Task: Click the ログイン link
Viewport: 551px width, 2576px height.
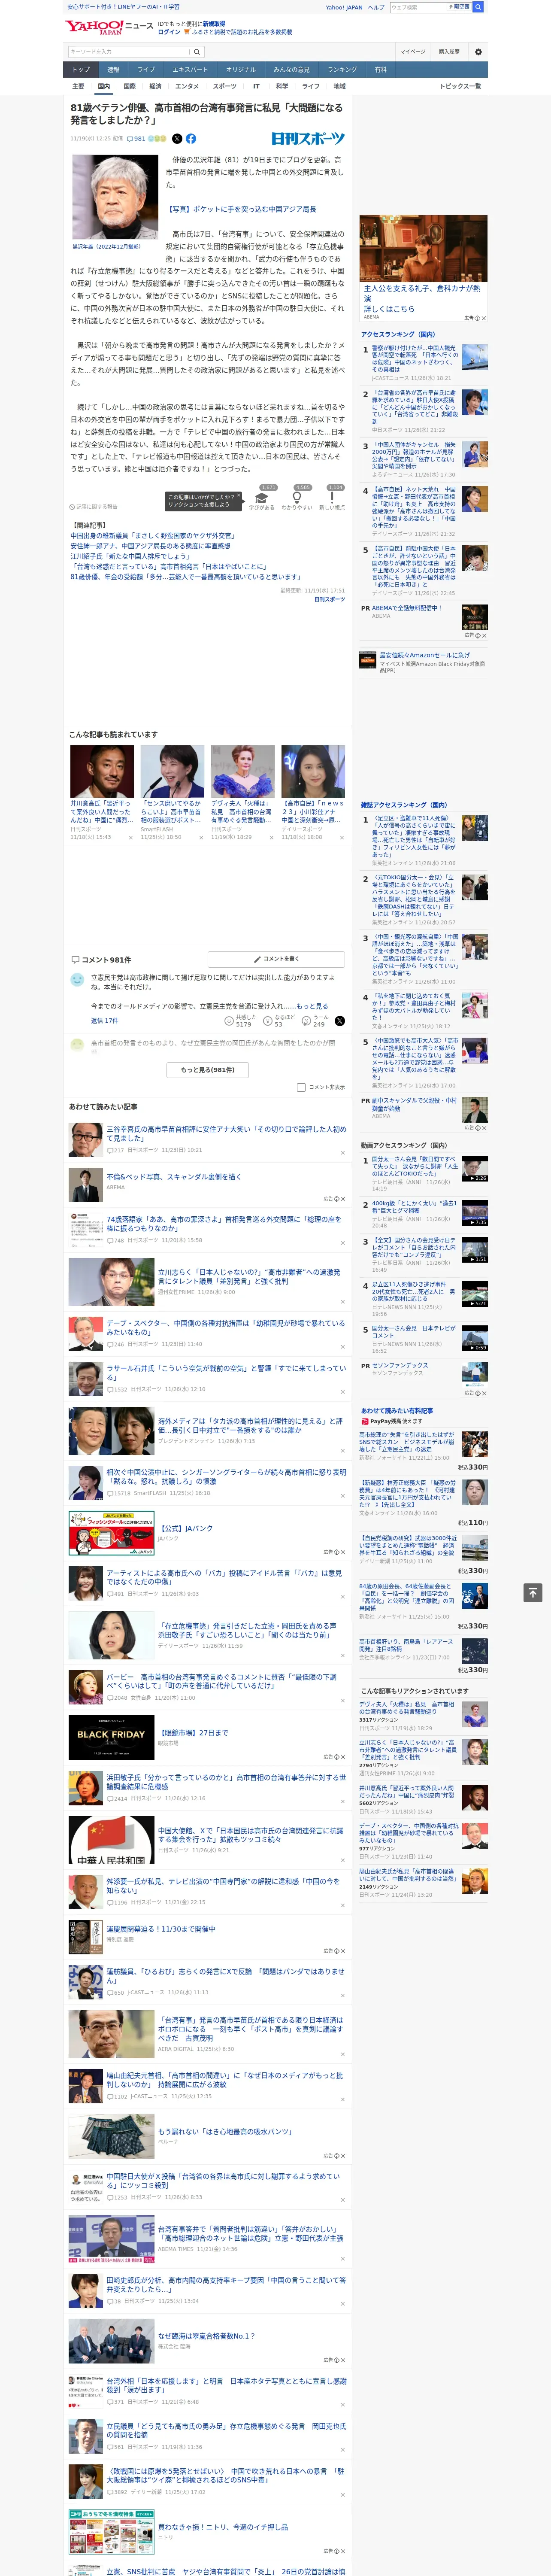Action: pyautogui.click(x=169, y=32)
